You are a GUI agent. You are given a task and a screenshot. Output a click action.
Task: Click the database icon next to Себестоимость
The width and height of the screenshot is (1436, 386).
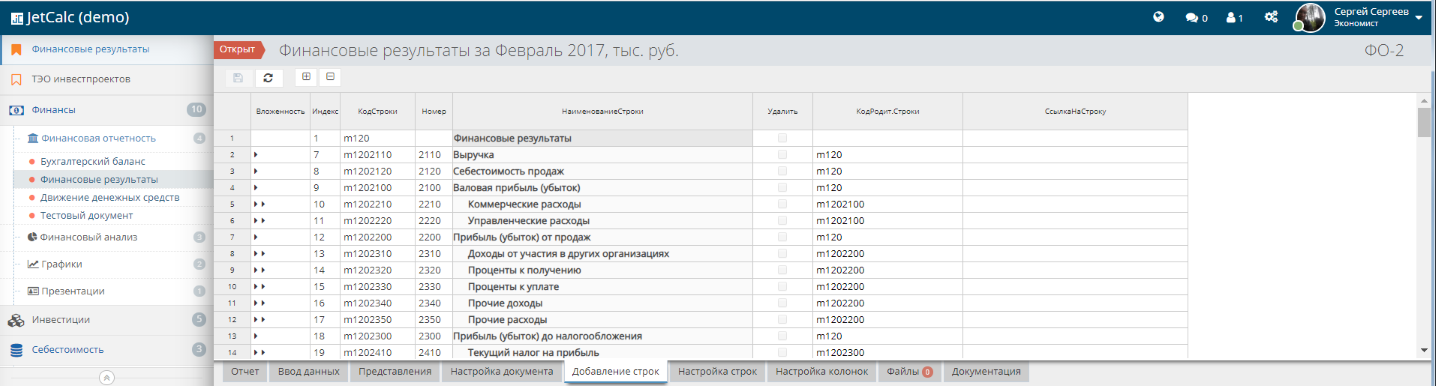tap(16, 350)
